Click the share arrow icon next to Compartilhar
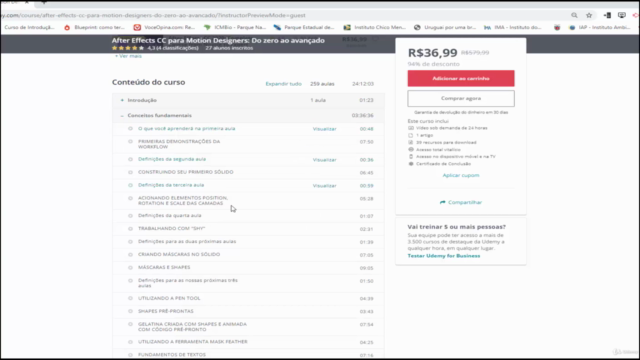Viewport: 640px width, 360px height. pyautogui.click(x=442, y=202)
